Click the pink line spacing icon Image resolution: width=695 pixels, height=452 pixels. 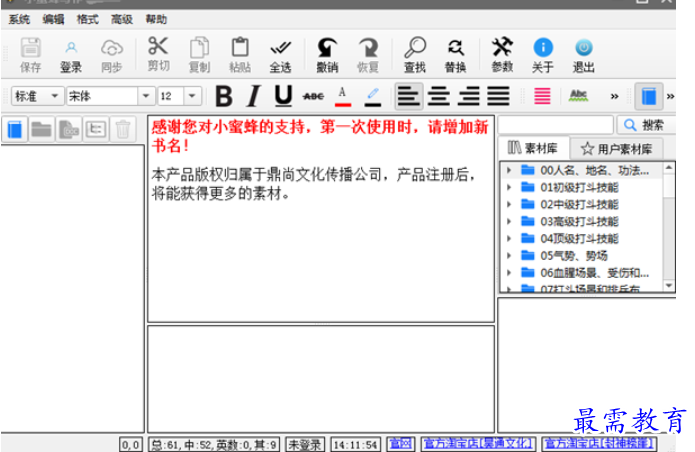click(542, 96)
